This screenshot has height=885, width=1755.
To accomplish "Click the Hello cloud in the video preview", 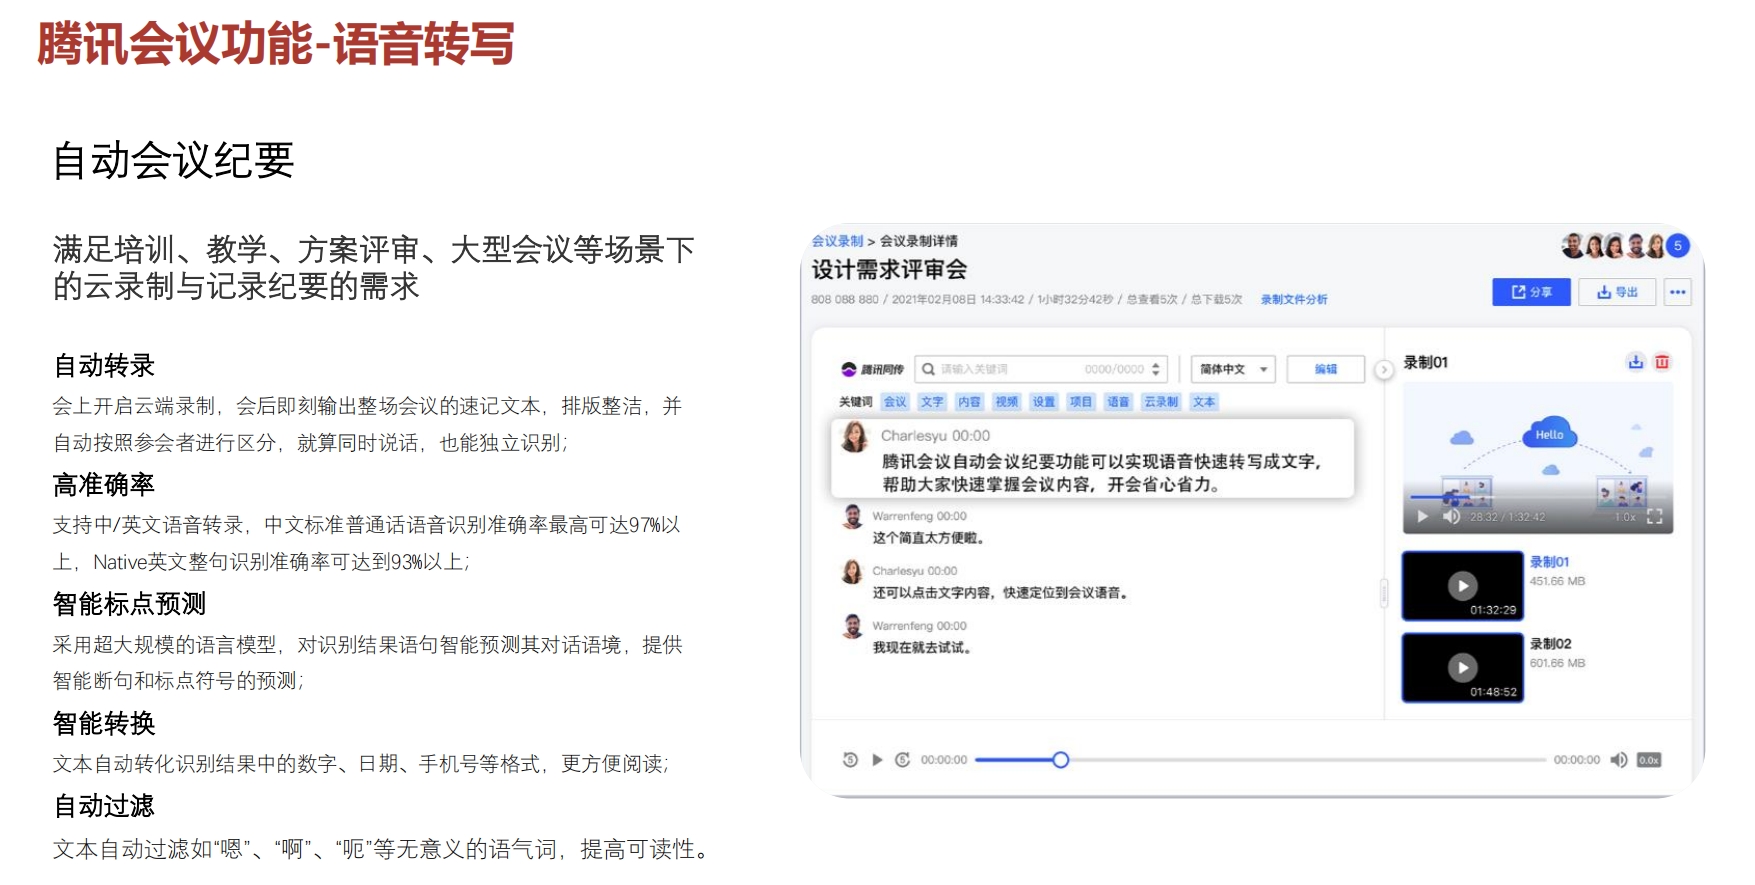I will click(x=1549, y=434).
